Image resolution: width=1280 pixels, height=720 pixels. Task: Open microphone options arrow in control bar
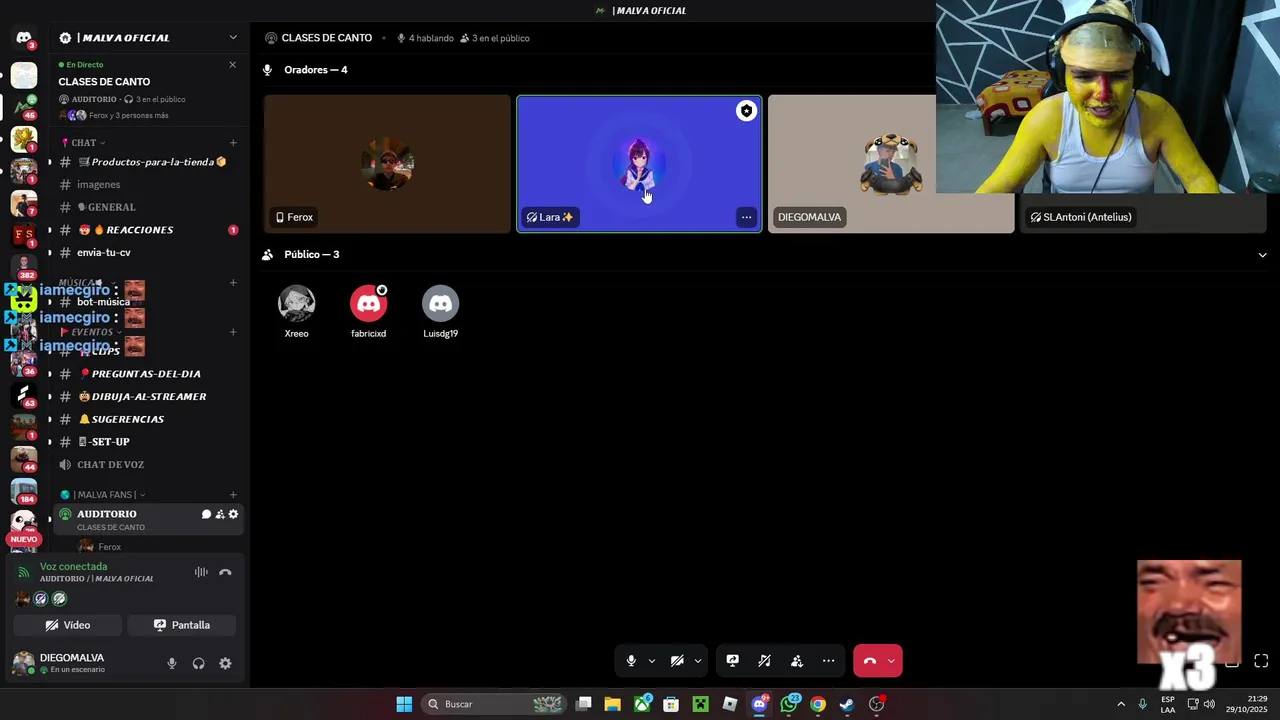[652, 661]
